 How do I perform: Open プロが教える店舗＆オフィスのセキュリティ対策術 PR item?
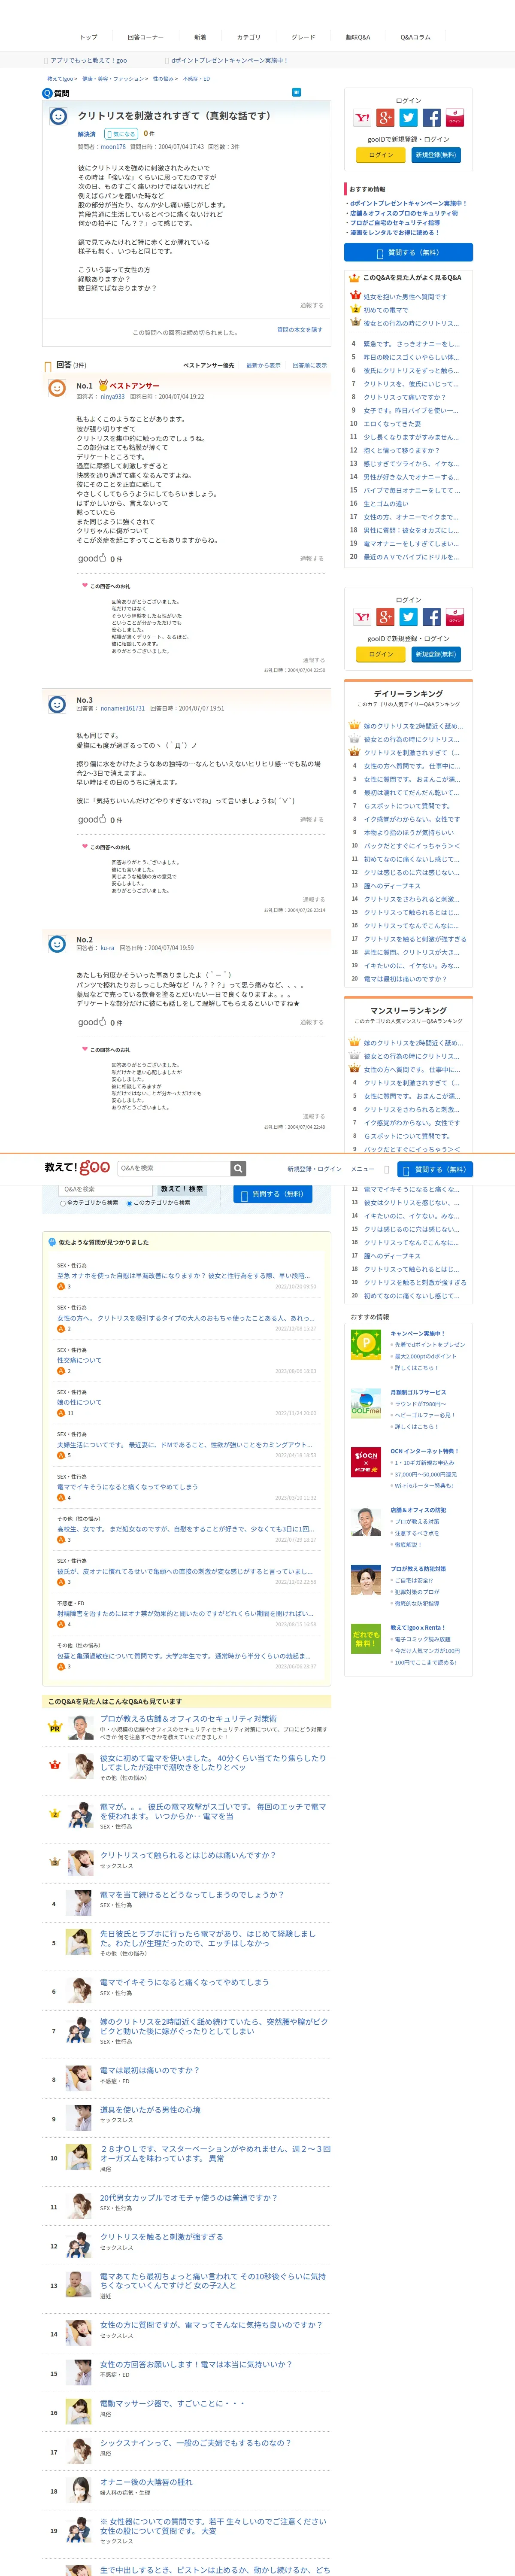tap(188, 1719)
